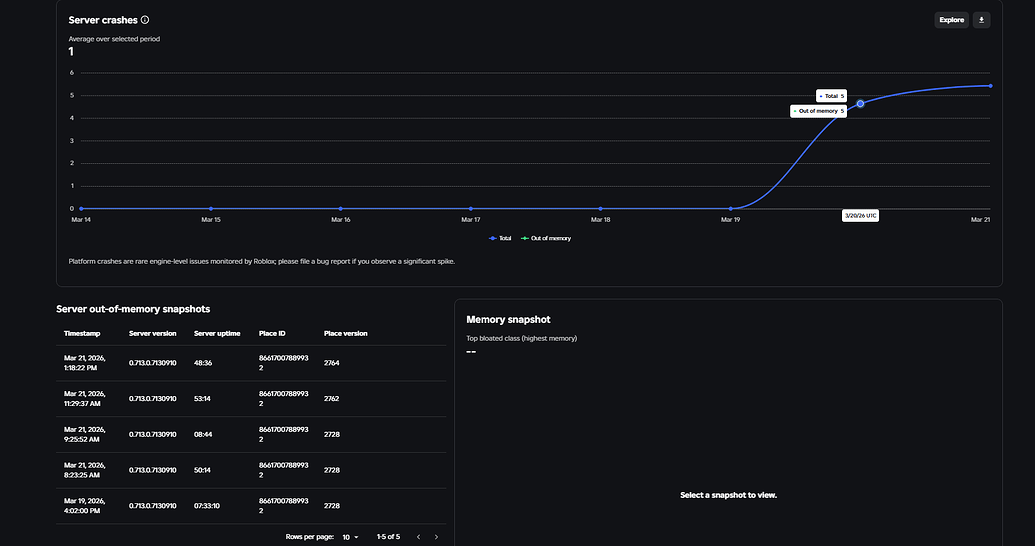Click the highlighted 3/20/26 chart point

click(x=860, y=104)
